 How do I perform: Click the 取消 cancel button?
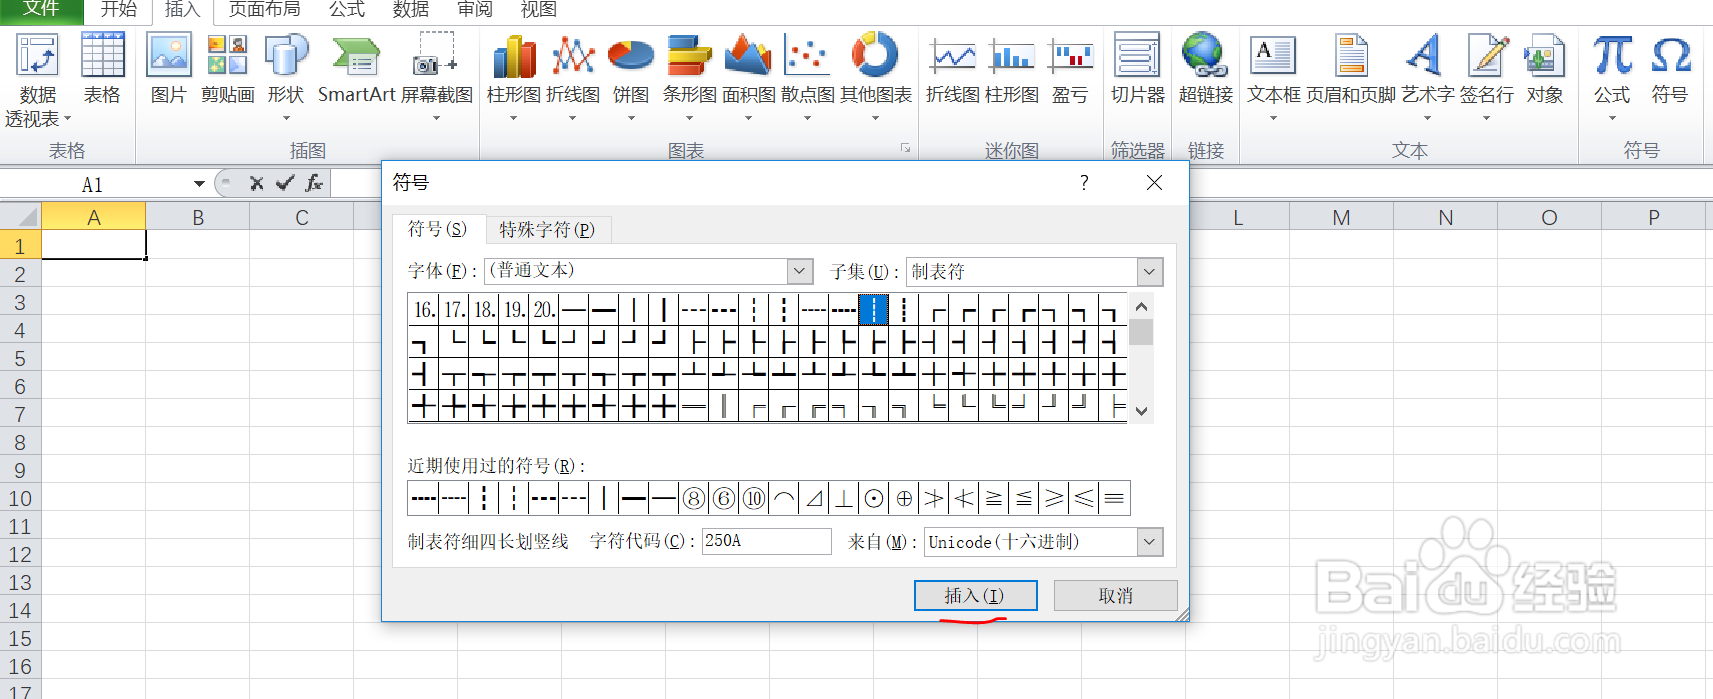1115,596
